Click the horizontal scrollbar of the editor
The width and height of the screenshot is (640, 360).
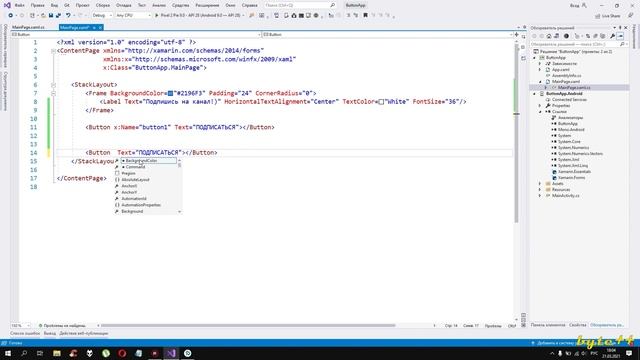tap(248, 326)
